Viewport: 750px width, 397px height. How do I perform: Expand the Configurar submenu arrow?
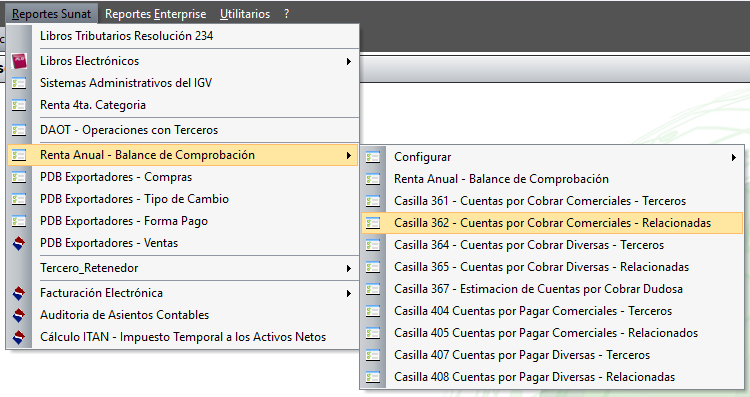tap(734, 157)
